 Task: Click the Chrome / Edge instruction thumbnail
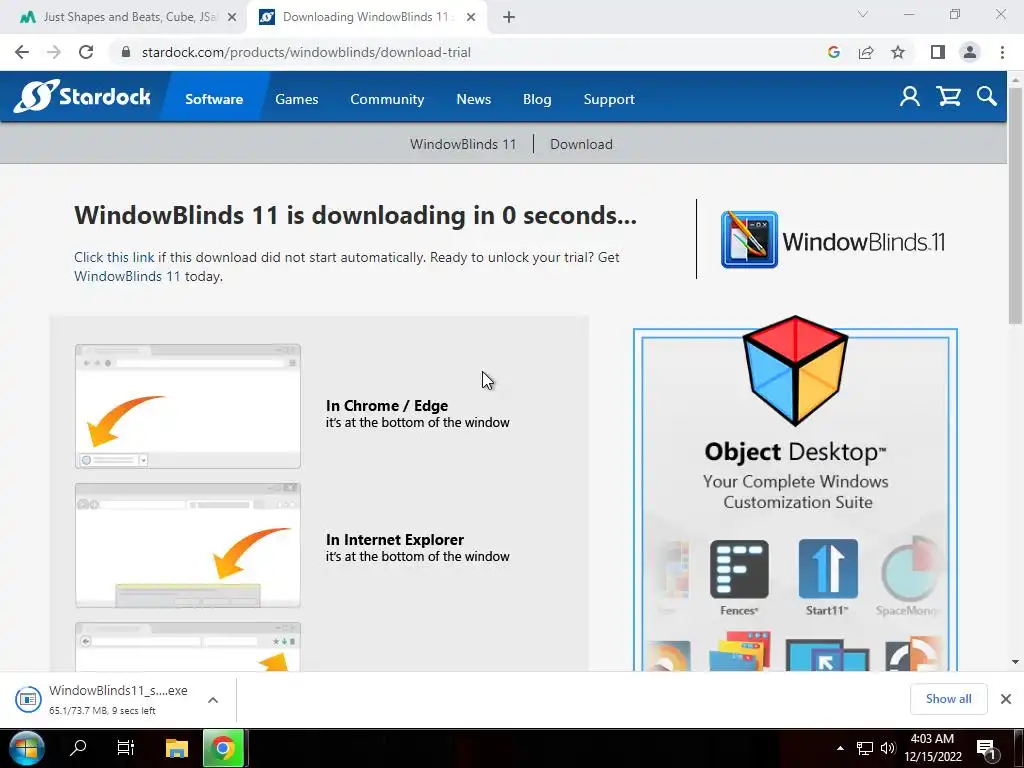[x=188, y=406]
